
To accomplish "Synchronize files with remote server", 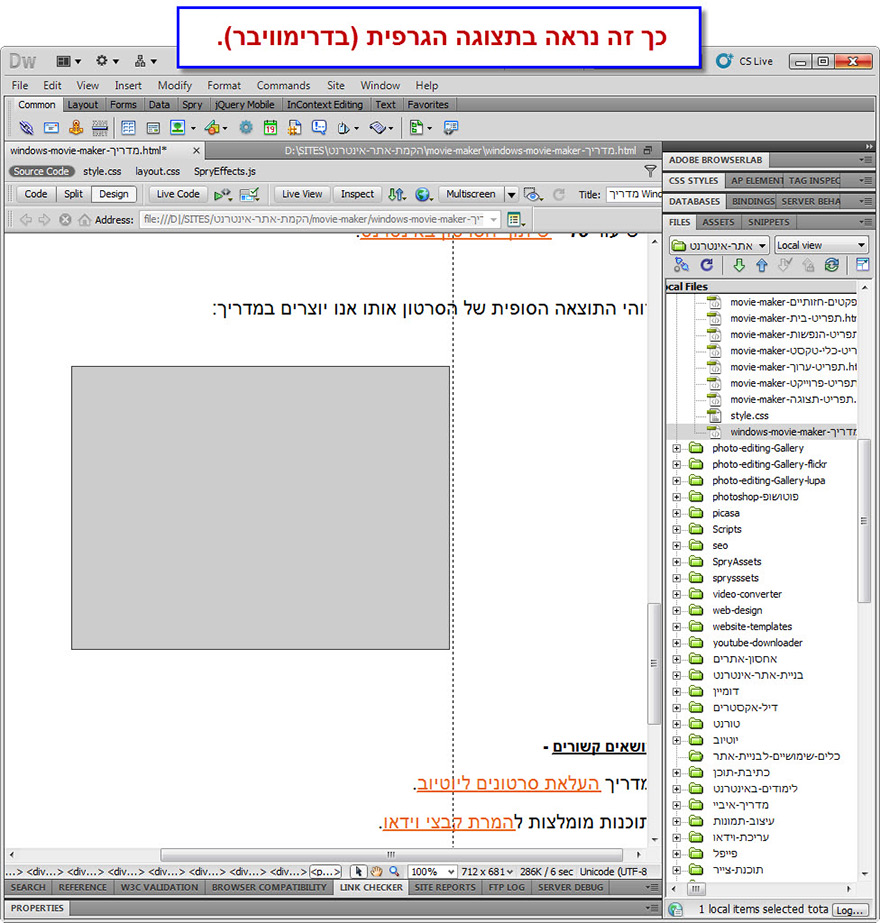I will [x=831, y=265].
